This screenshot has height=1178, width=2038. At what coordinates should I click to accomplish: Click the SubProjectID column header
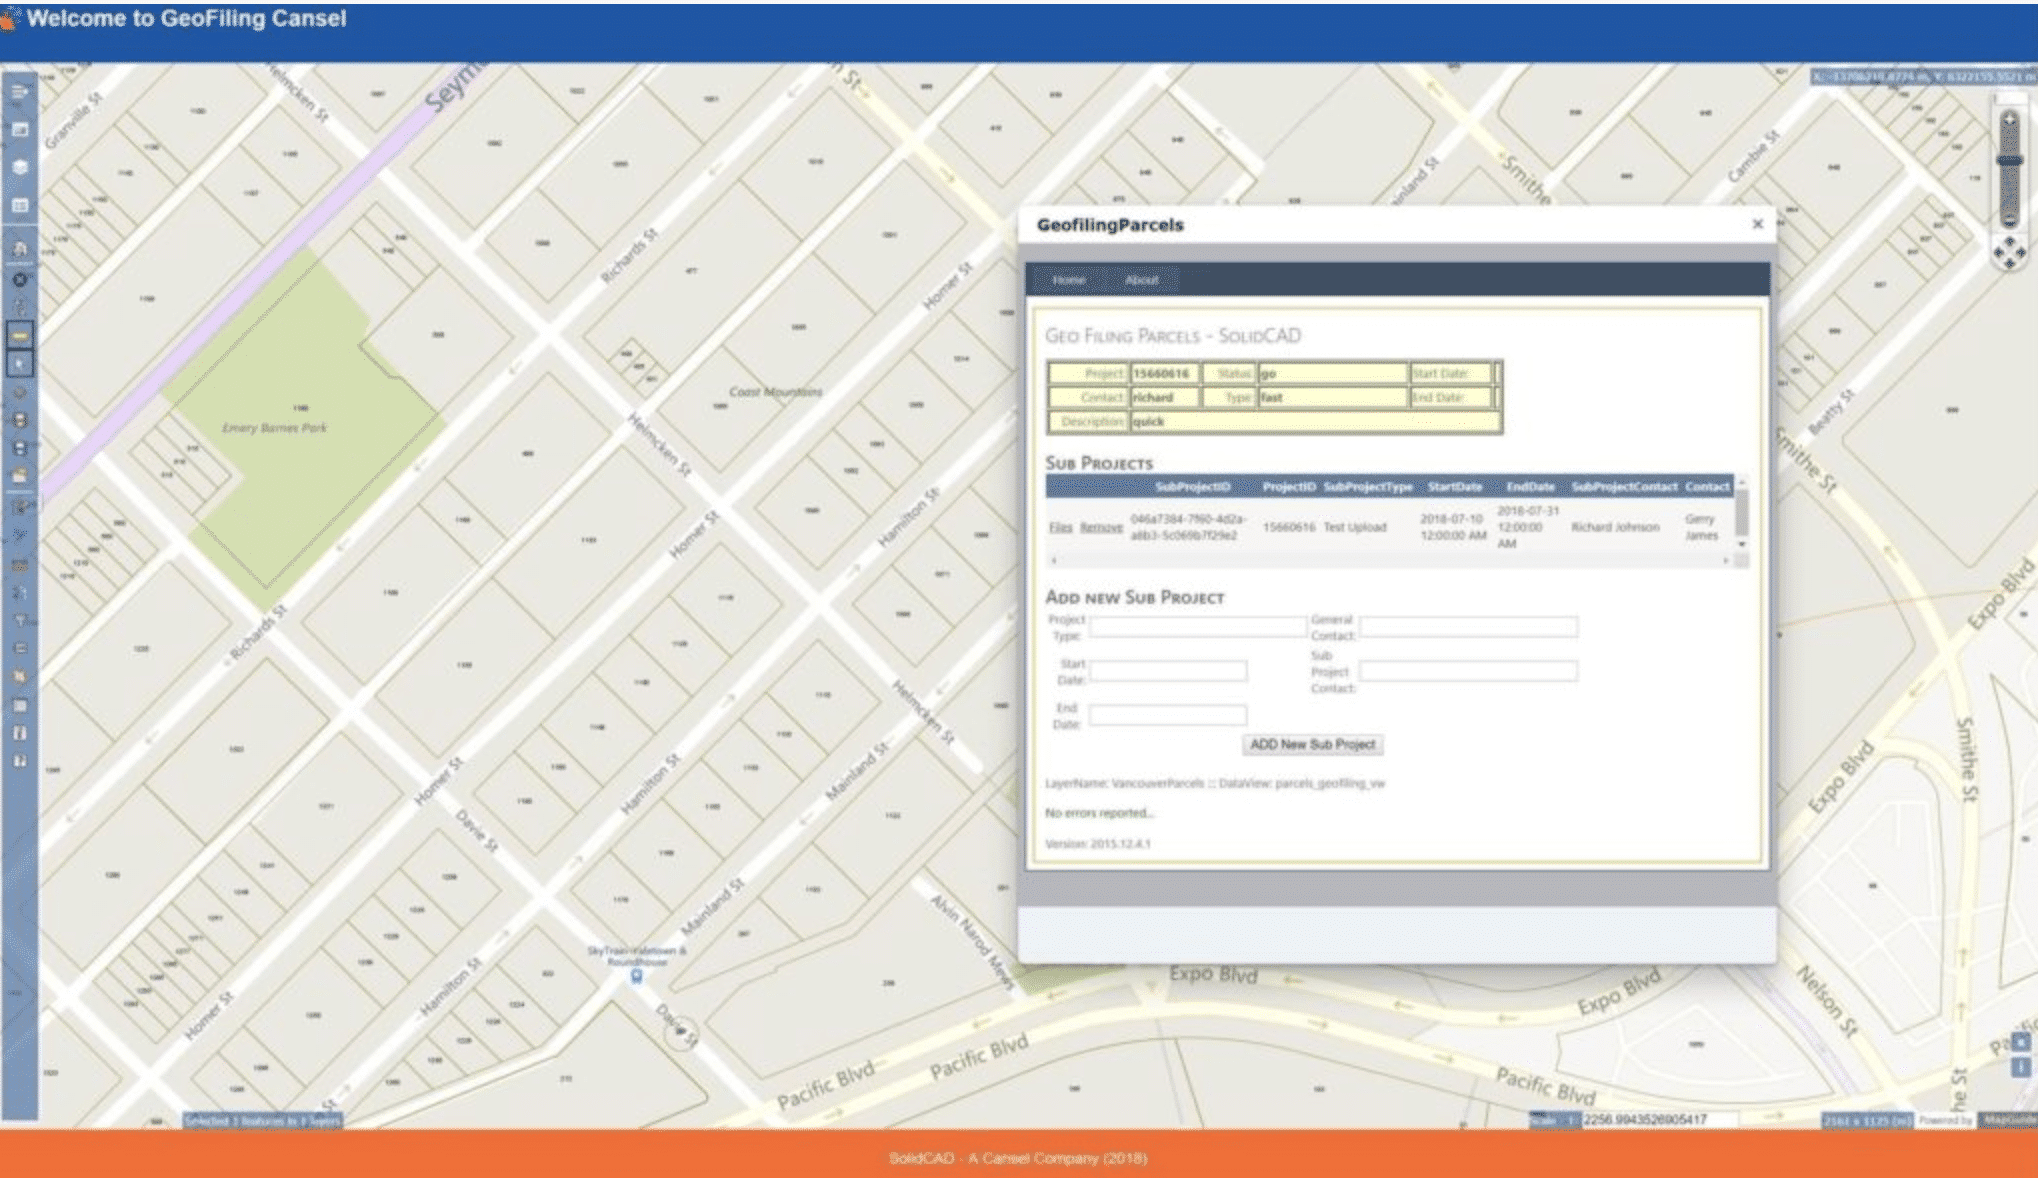click(1192, 487)
